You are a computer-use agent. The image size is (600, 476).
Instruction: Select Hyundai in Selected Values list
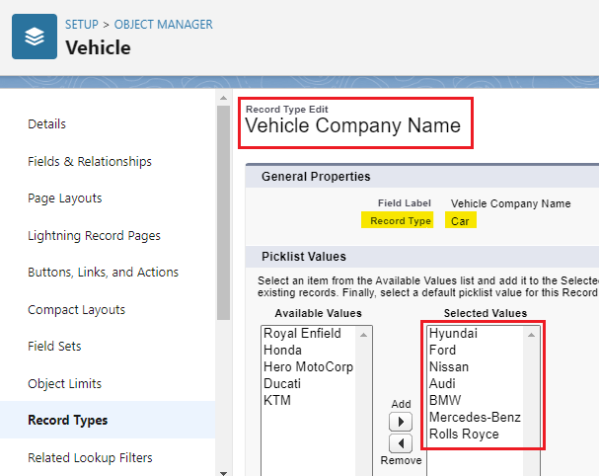pyautogui.click(x=453, y=334)
